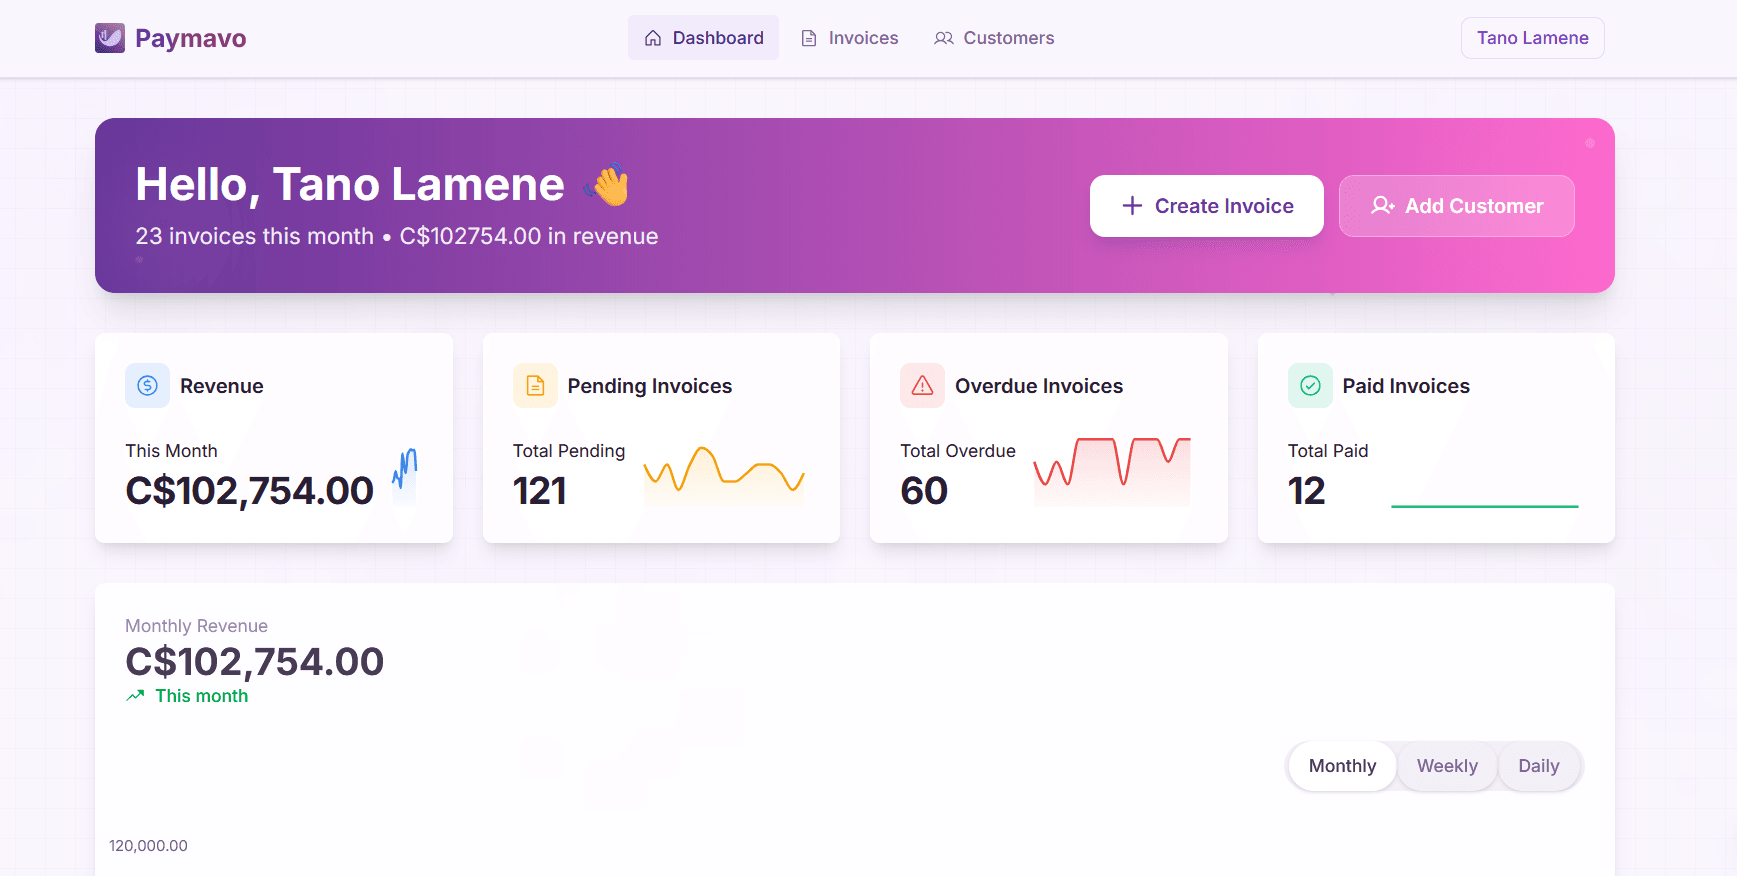Click the Paymavo brand name

191,38
